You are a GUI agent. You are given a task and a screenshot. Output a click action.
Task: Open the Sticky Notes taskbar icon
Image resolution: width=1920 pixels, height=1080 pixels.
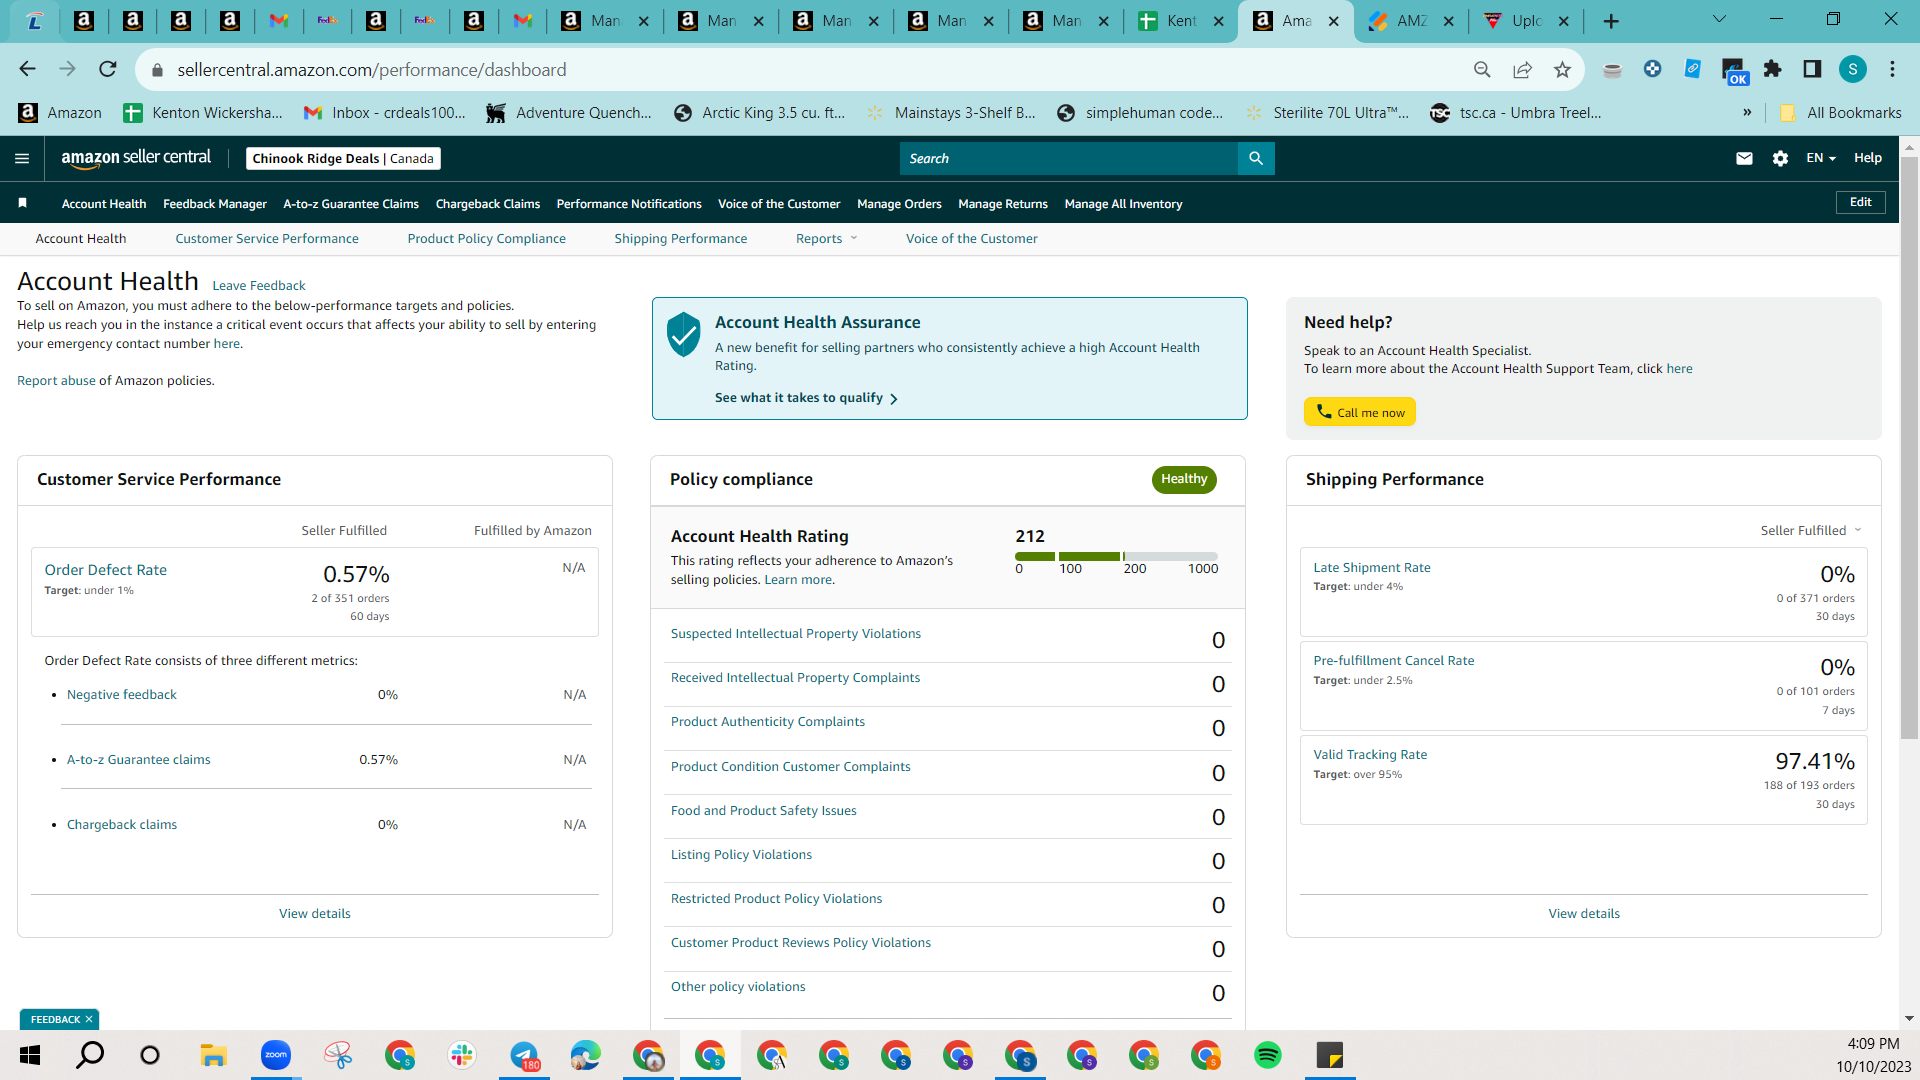click(1329, 1055)
